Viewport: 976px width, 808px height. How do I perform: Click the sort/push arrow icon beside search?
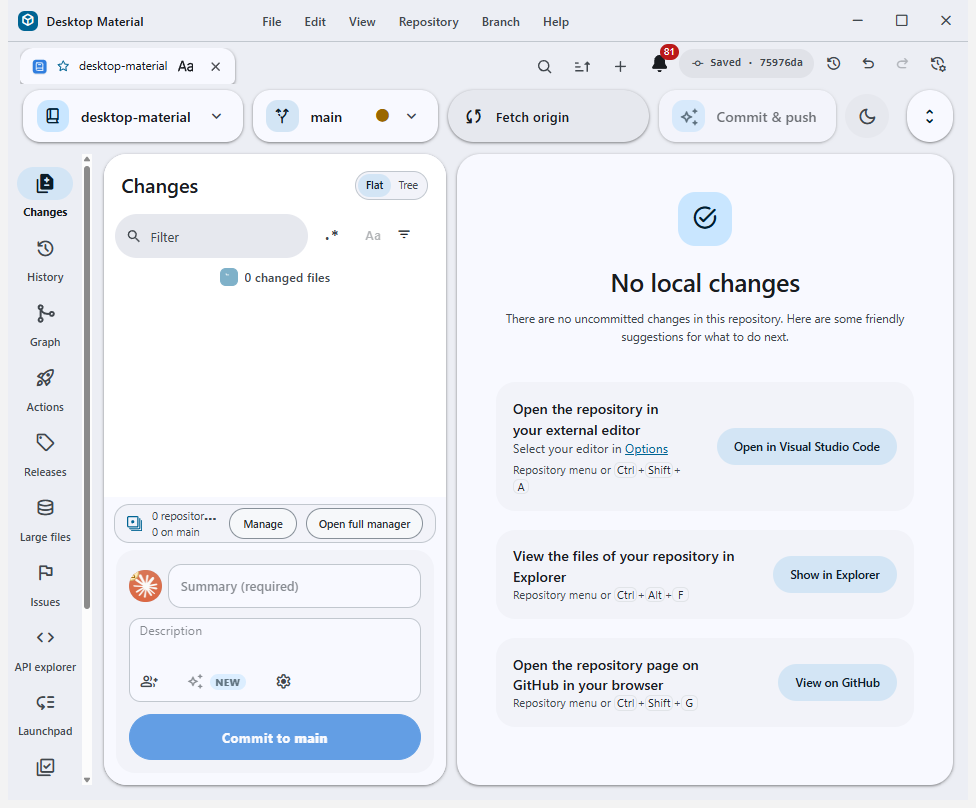(x=583, y=66)
